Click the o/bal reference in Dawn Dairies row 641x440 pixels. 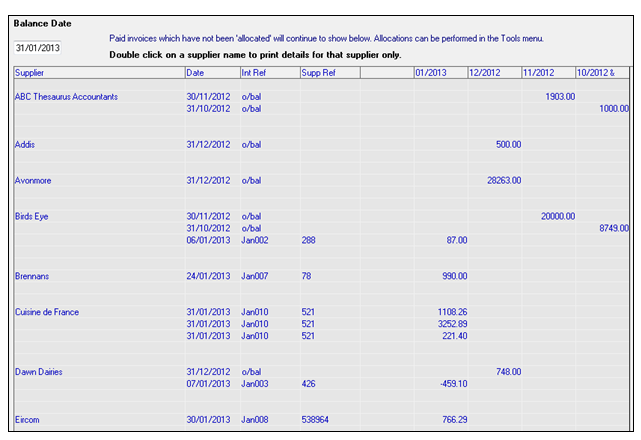251,372
